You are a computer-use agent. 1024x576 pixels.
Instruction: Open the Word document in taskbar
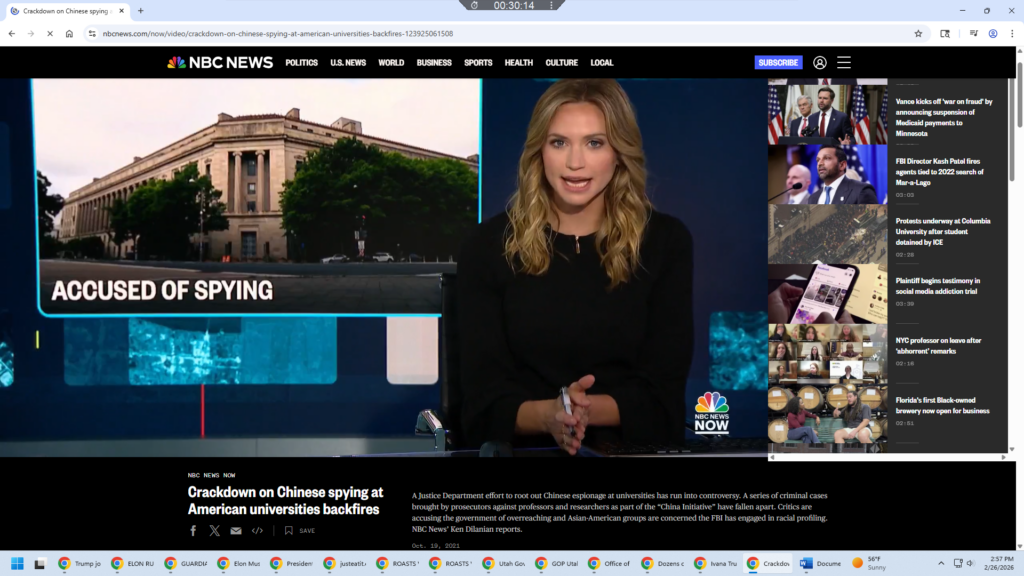click(820, 563)
